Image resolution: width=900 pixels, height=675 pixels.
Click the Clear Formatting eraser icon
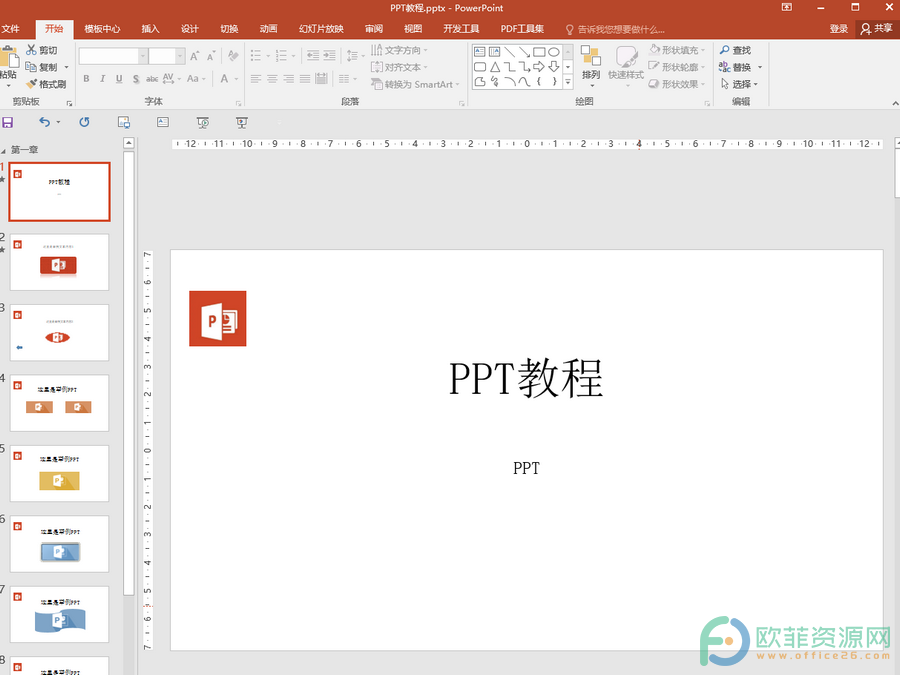[x=232, y=56]
